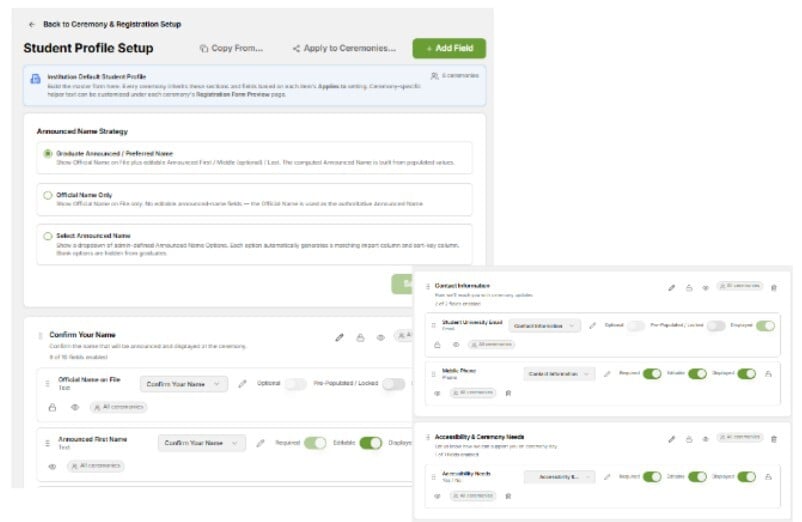Click the trash icon for Contact Information section
802x522 pixels.
pyautogui.click(x=774, y=288)
